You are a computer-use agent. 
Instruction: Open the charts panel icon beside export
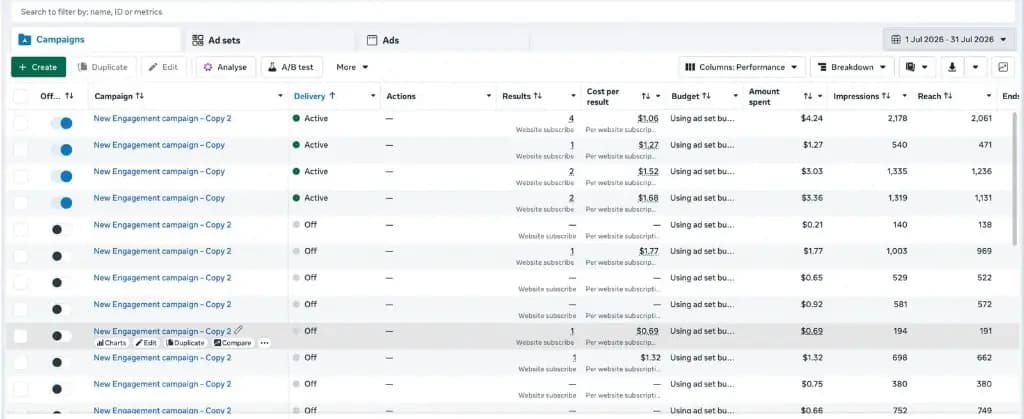click(1003, 67)
